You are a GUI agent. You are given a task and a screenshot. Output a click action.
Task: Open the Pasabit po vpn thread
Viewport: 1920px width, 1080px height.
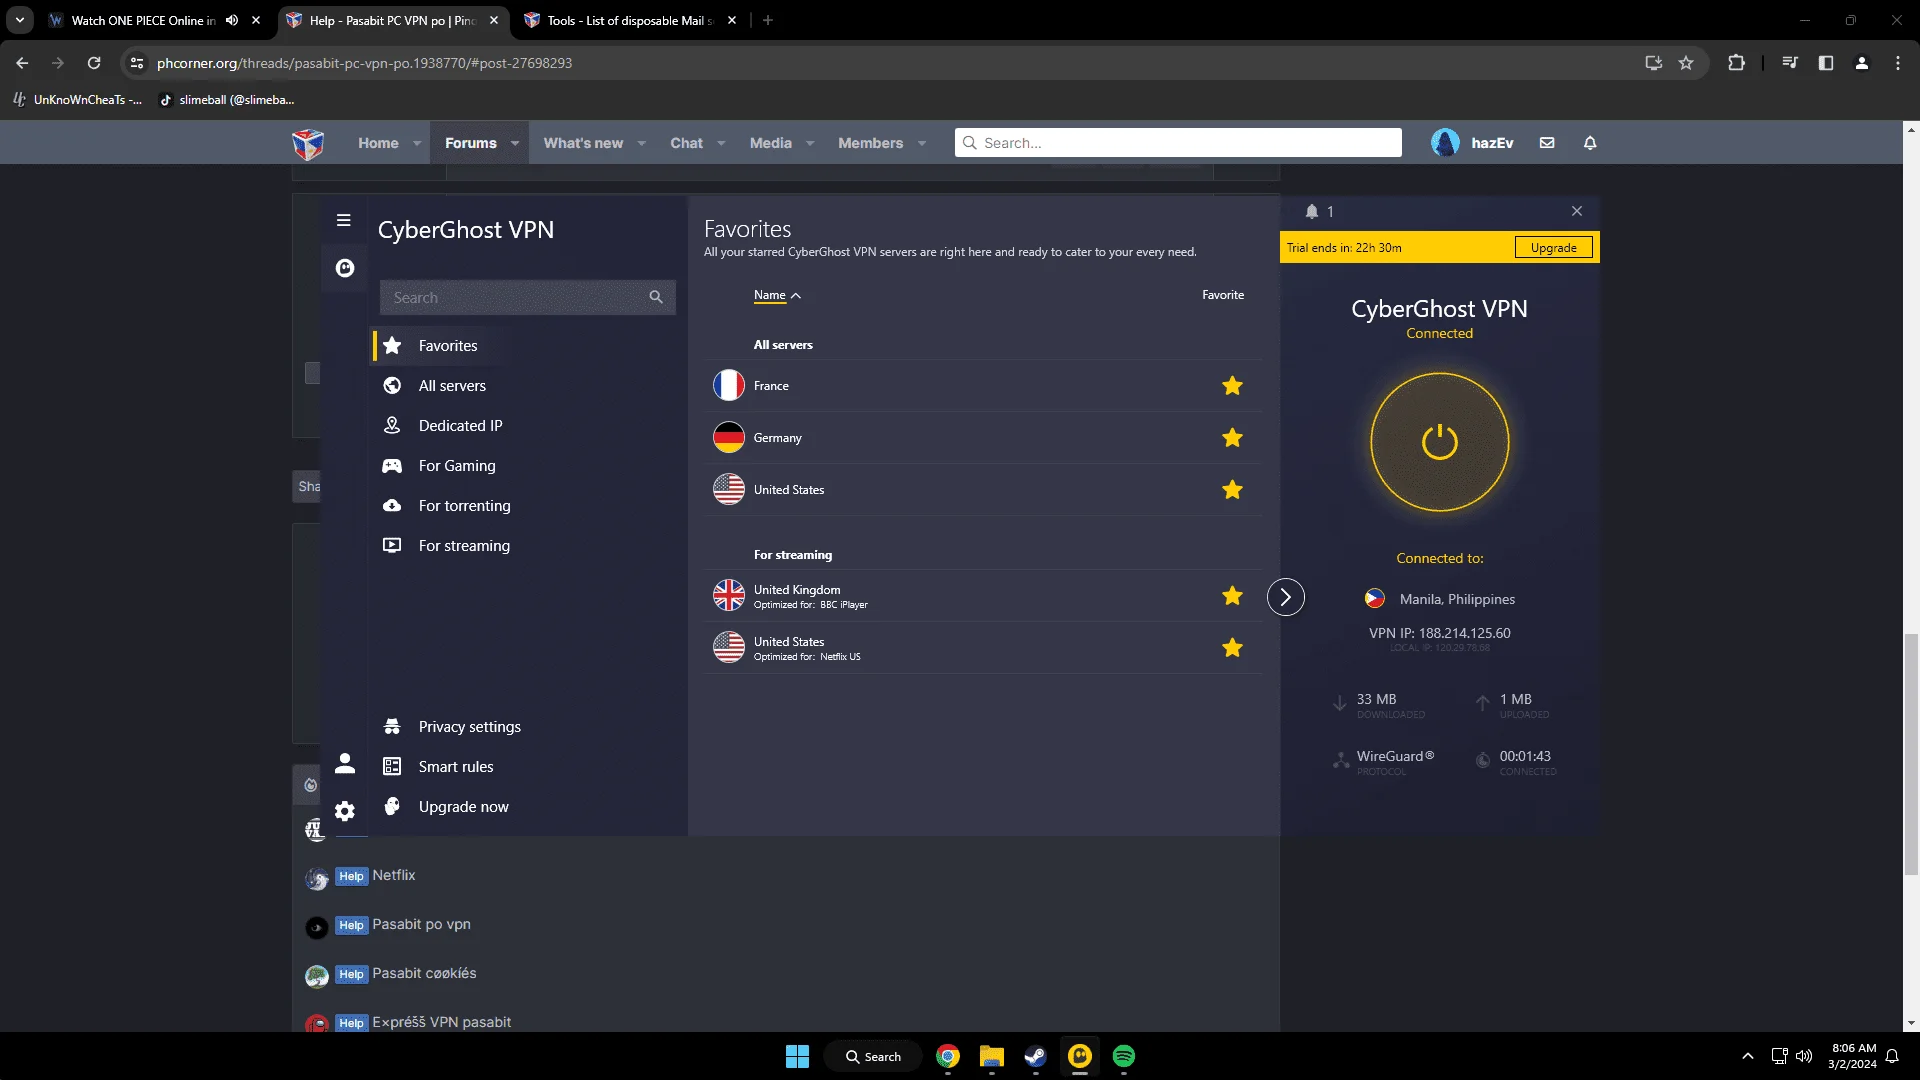[421, 924]
